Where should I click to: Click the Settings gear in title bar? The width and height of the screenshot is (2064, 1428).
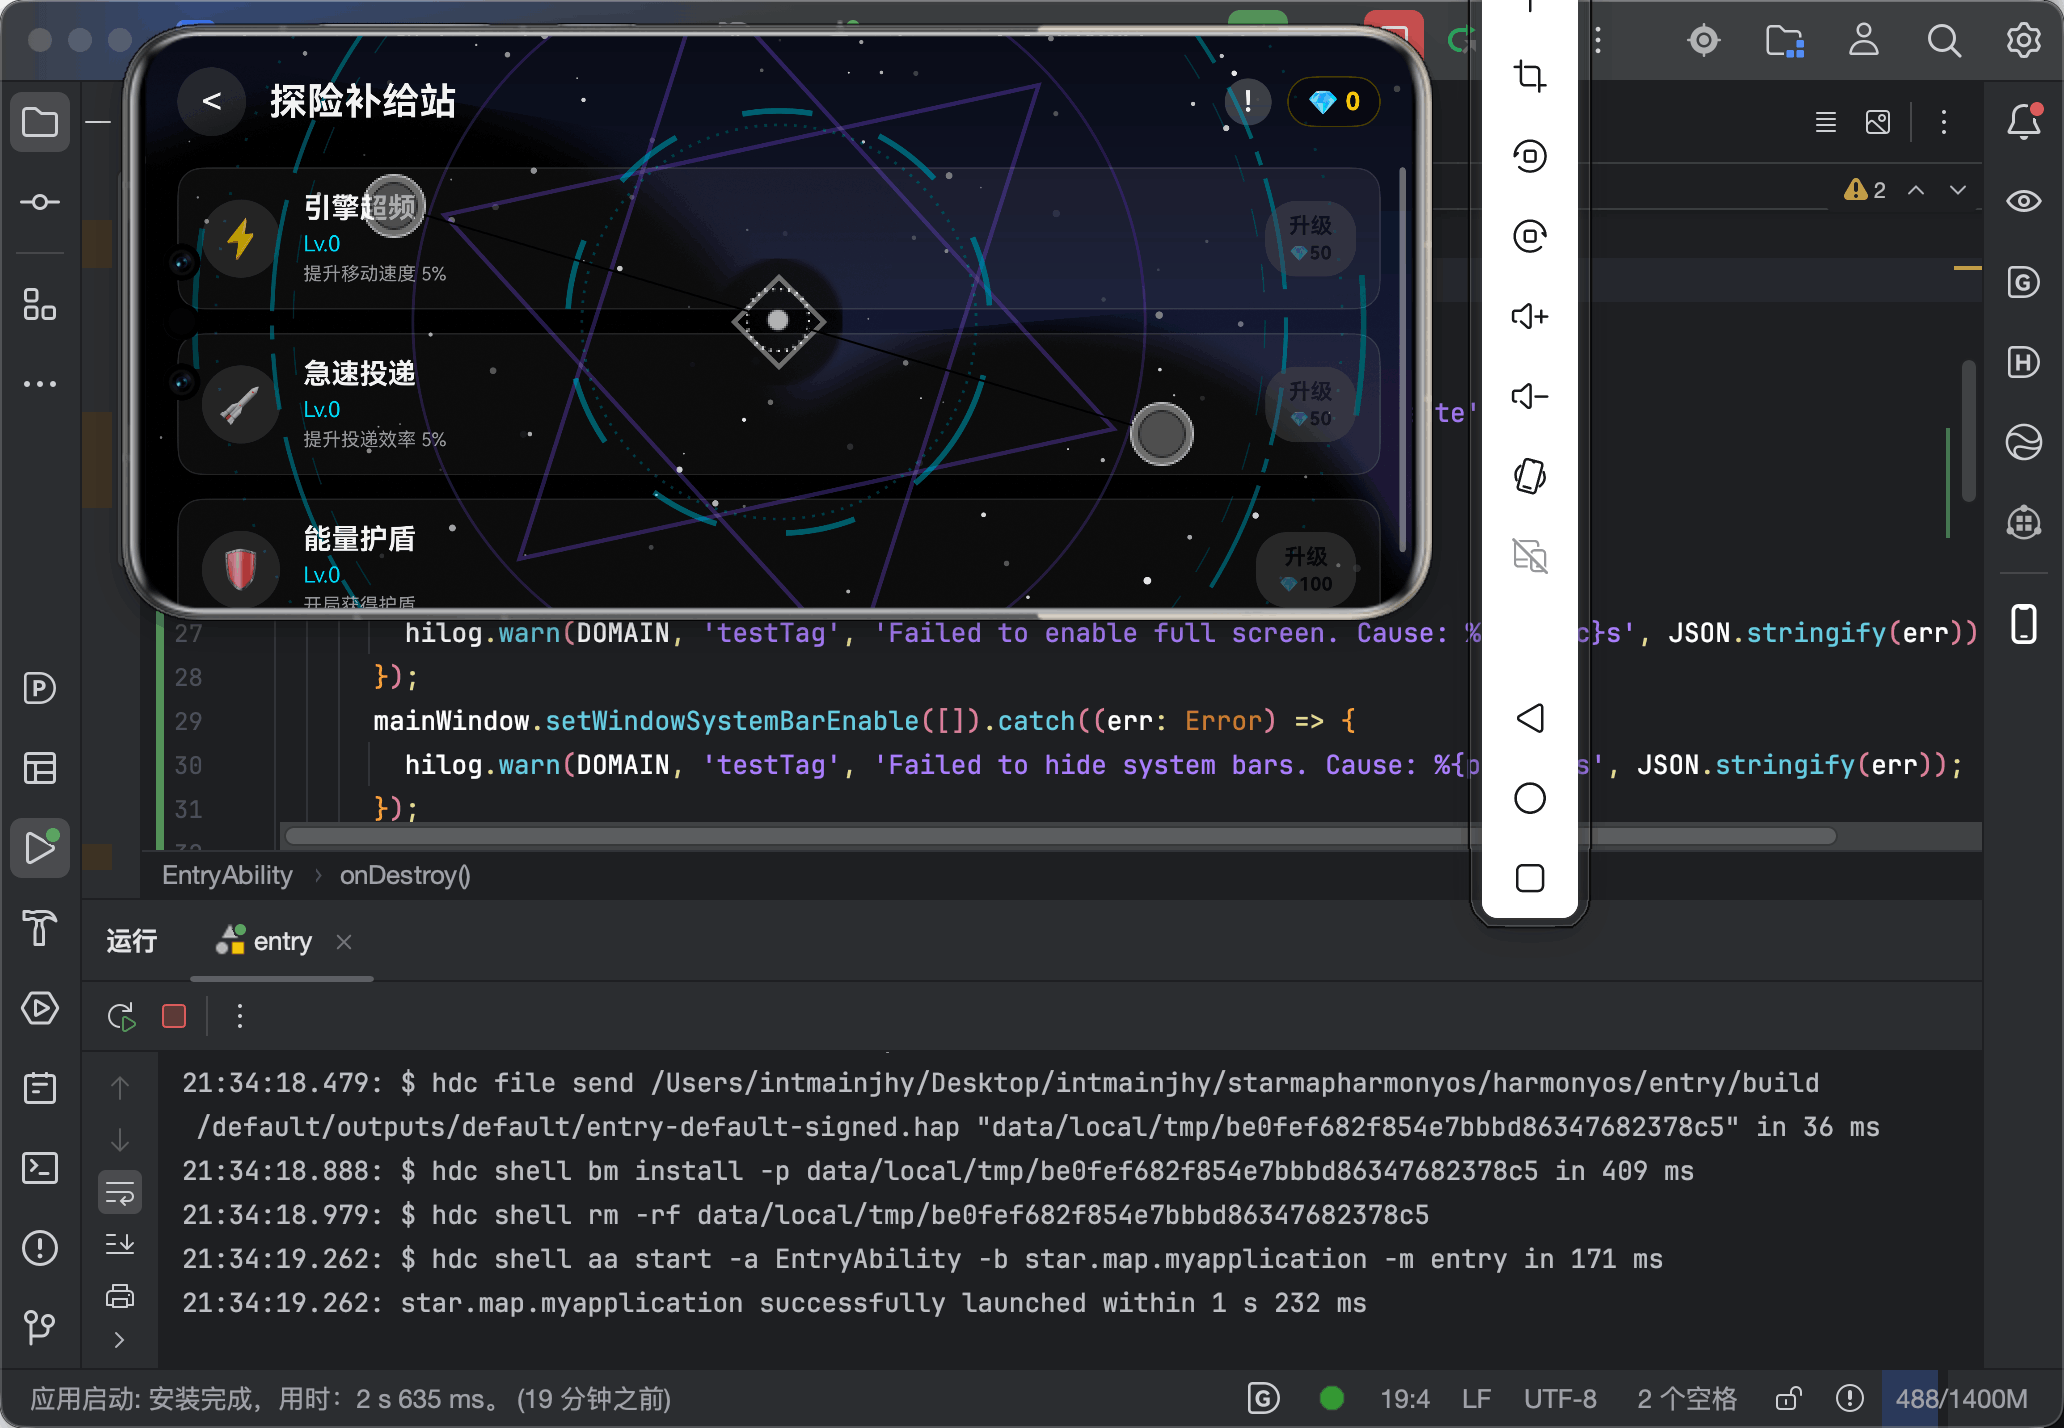point(2024,40)
